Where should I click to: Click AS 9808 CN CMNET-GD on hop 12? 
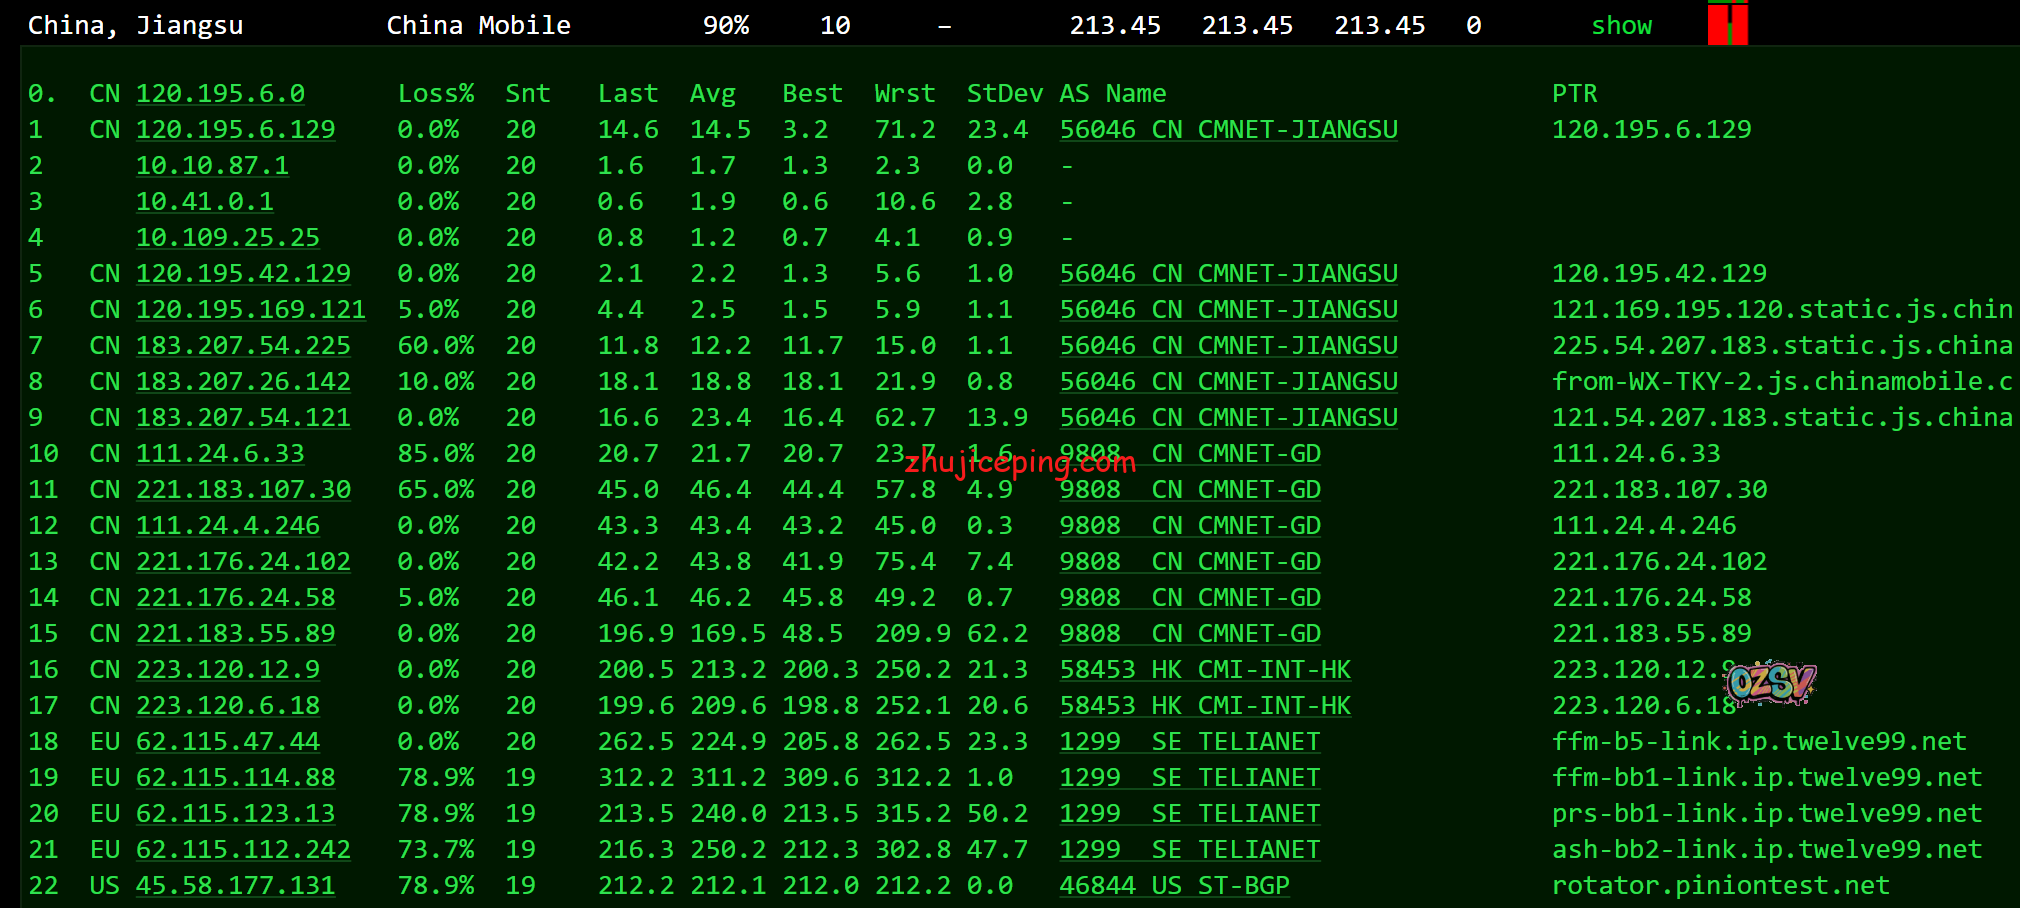click(x=1190, y=526)
